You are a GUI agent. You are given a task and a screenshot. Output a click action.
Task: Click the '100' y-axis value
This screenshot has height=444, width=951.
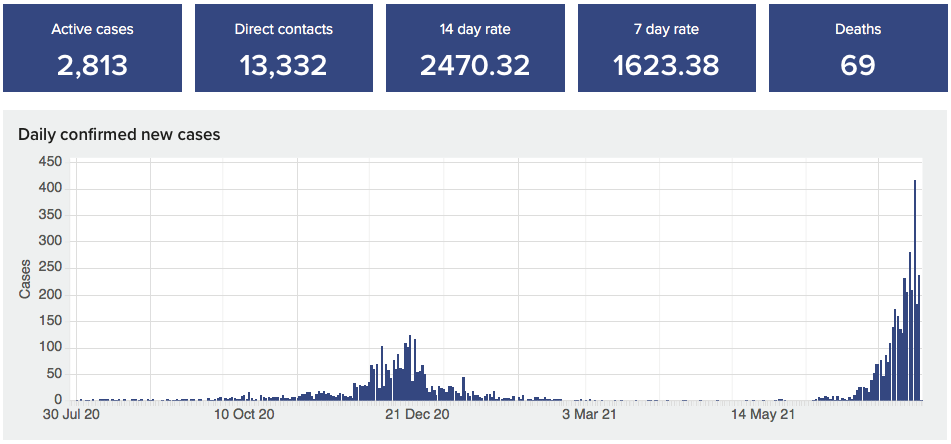click(x=50, y=348)
